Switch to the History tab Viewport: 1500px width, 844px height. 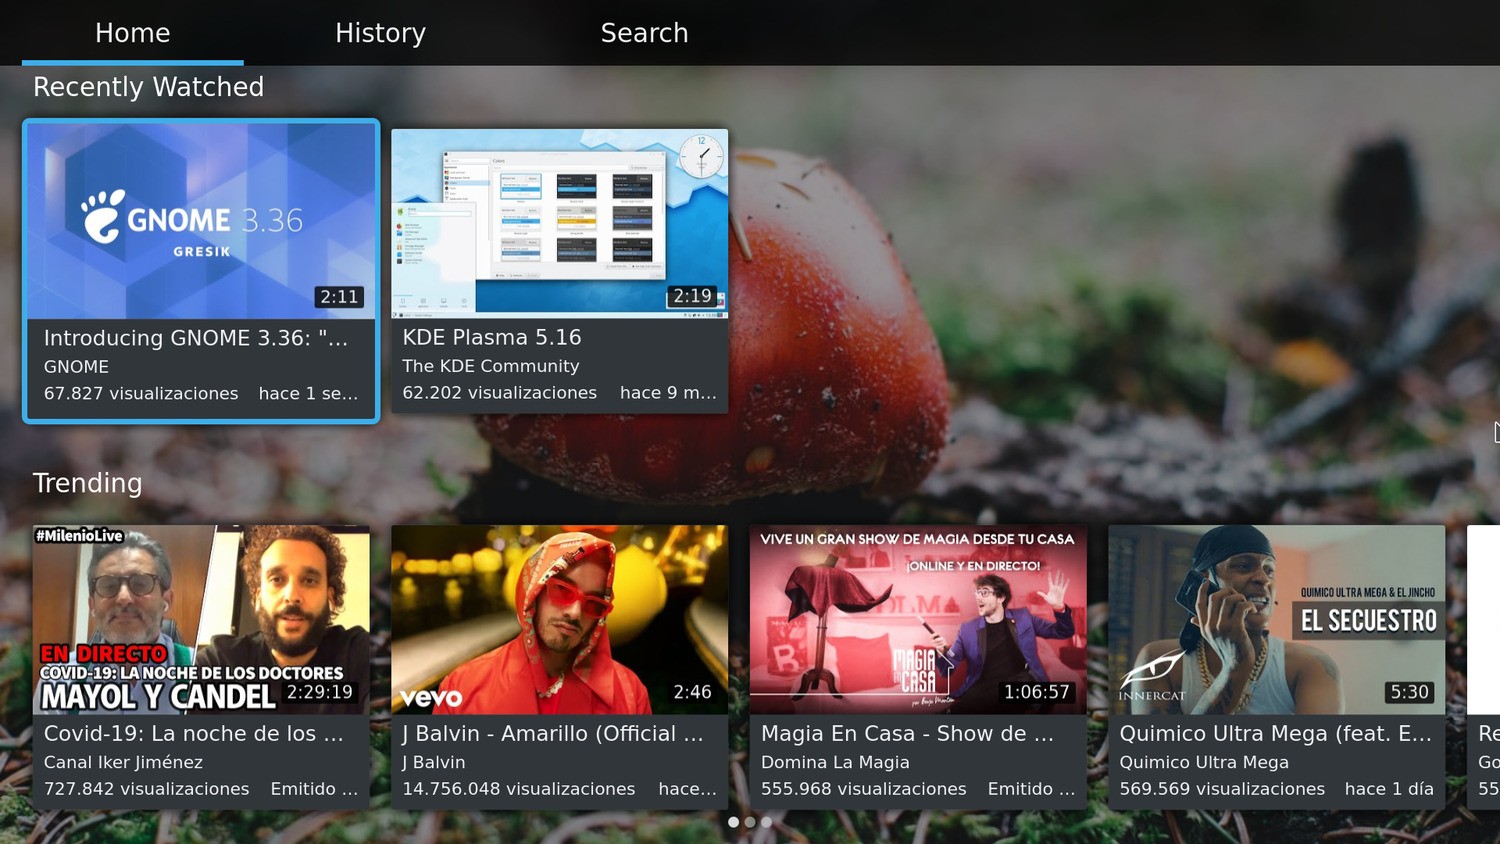point(380,32)
